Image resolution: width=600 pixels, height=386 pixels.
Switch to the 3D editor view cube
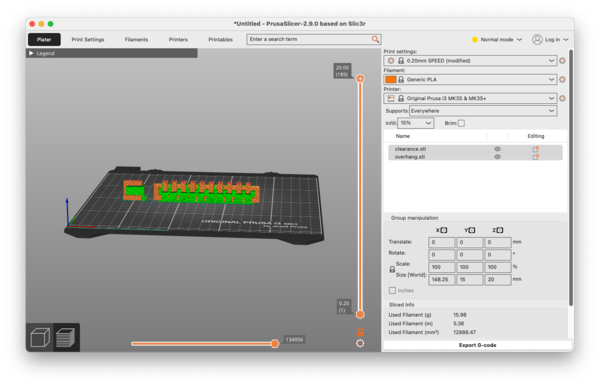pos(40,338)
